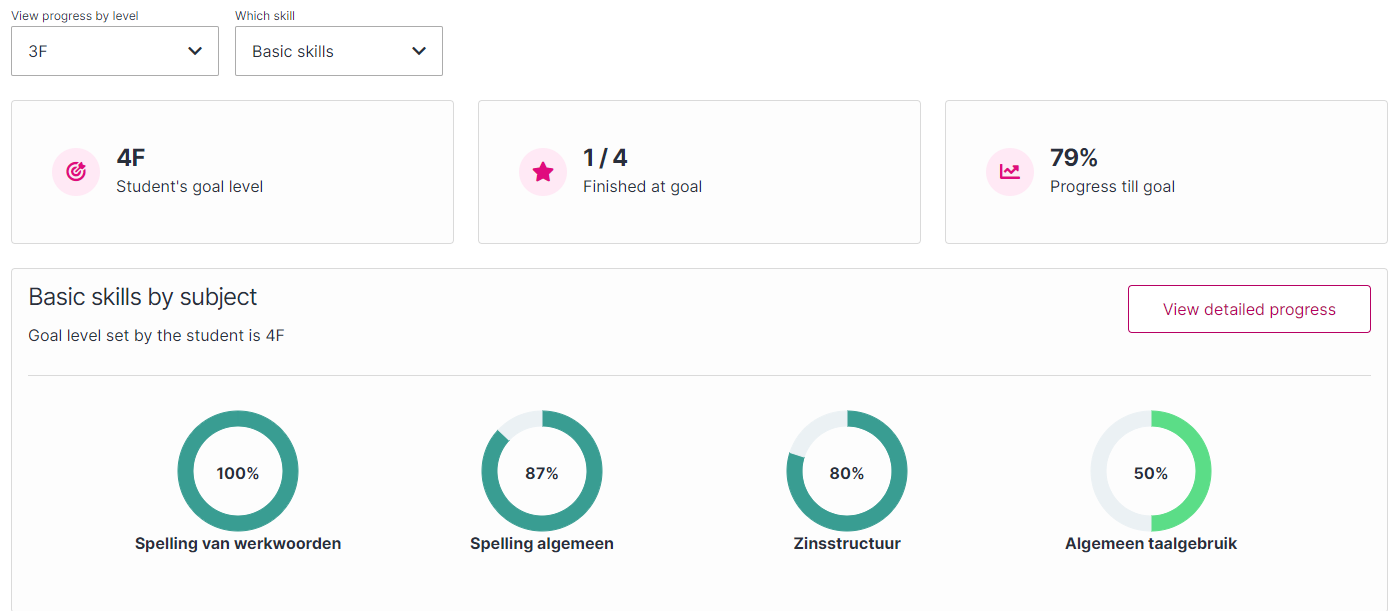Select the 87% progress ring for Spelling algemeen
1396x611 pixels.
coord(542,472)
